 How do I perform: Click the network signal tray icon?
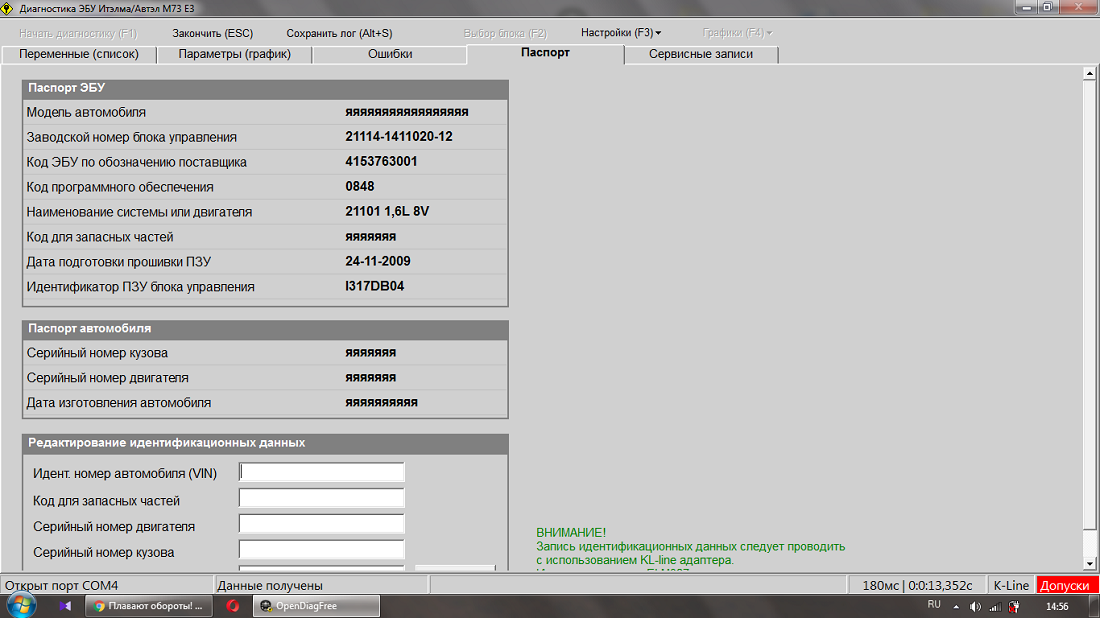[995, 606]
